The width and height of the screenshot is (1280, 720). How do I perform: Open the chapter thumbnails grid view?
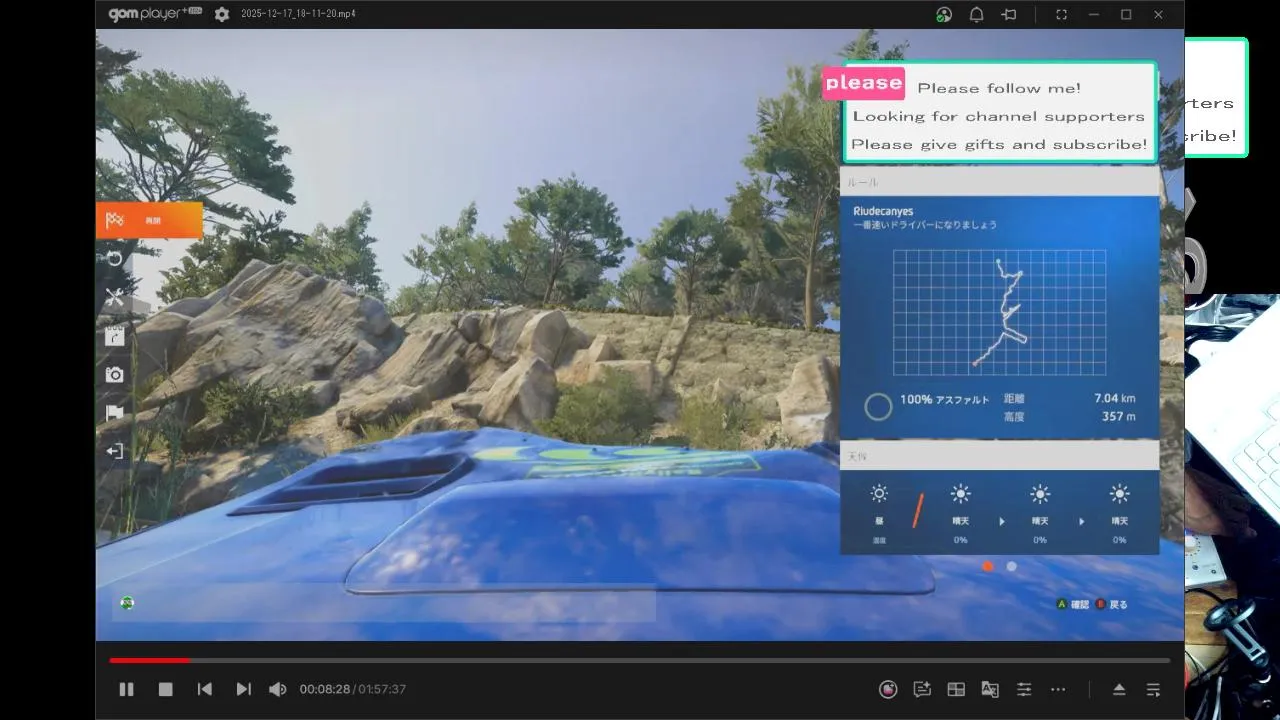tap(956, 689)
